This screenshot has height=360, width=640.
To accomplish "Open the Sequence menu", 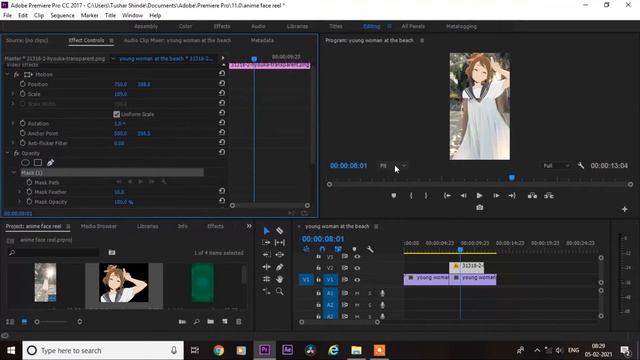I will pos(62,16).
